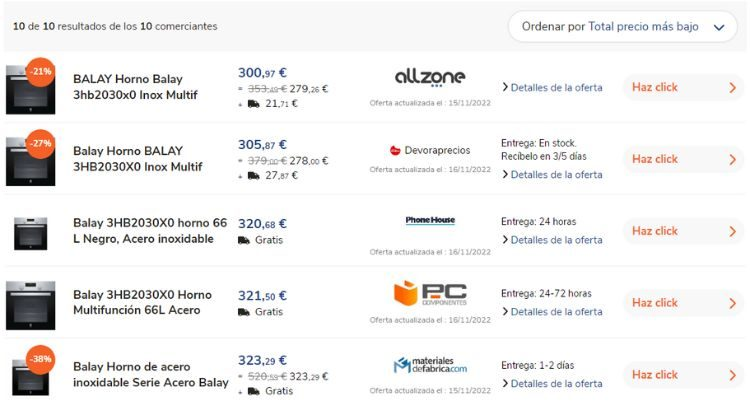Click the allzone merchant logo

click(x=430, y=77)
